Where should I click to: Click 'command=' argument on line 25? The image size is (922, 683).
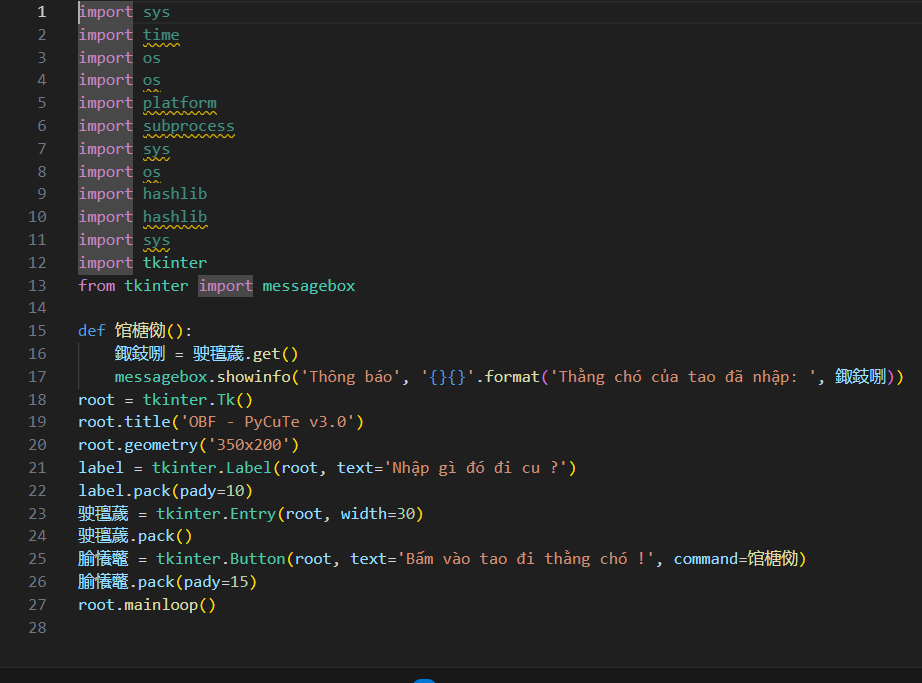click(710, 559)
